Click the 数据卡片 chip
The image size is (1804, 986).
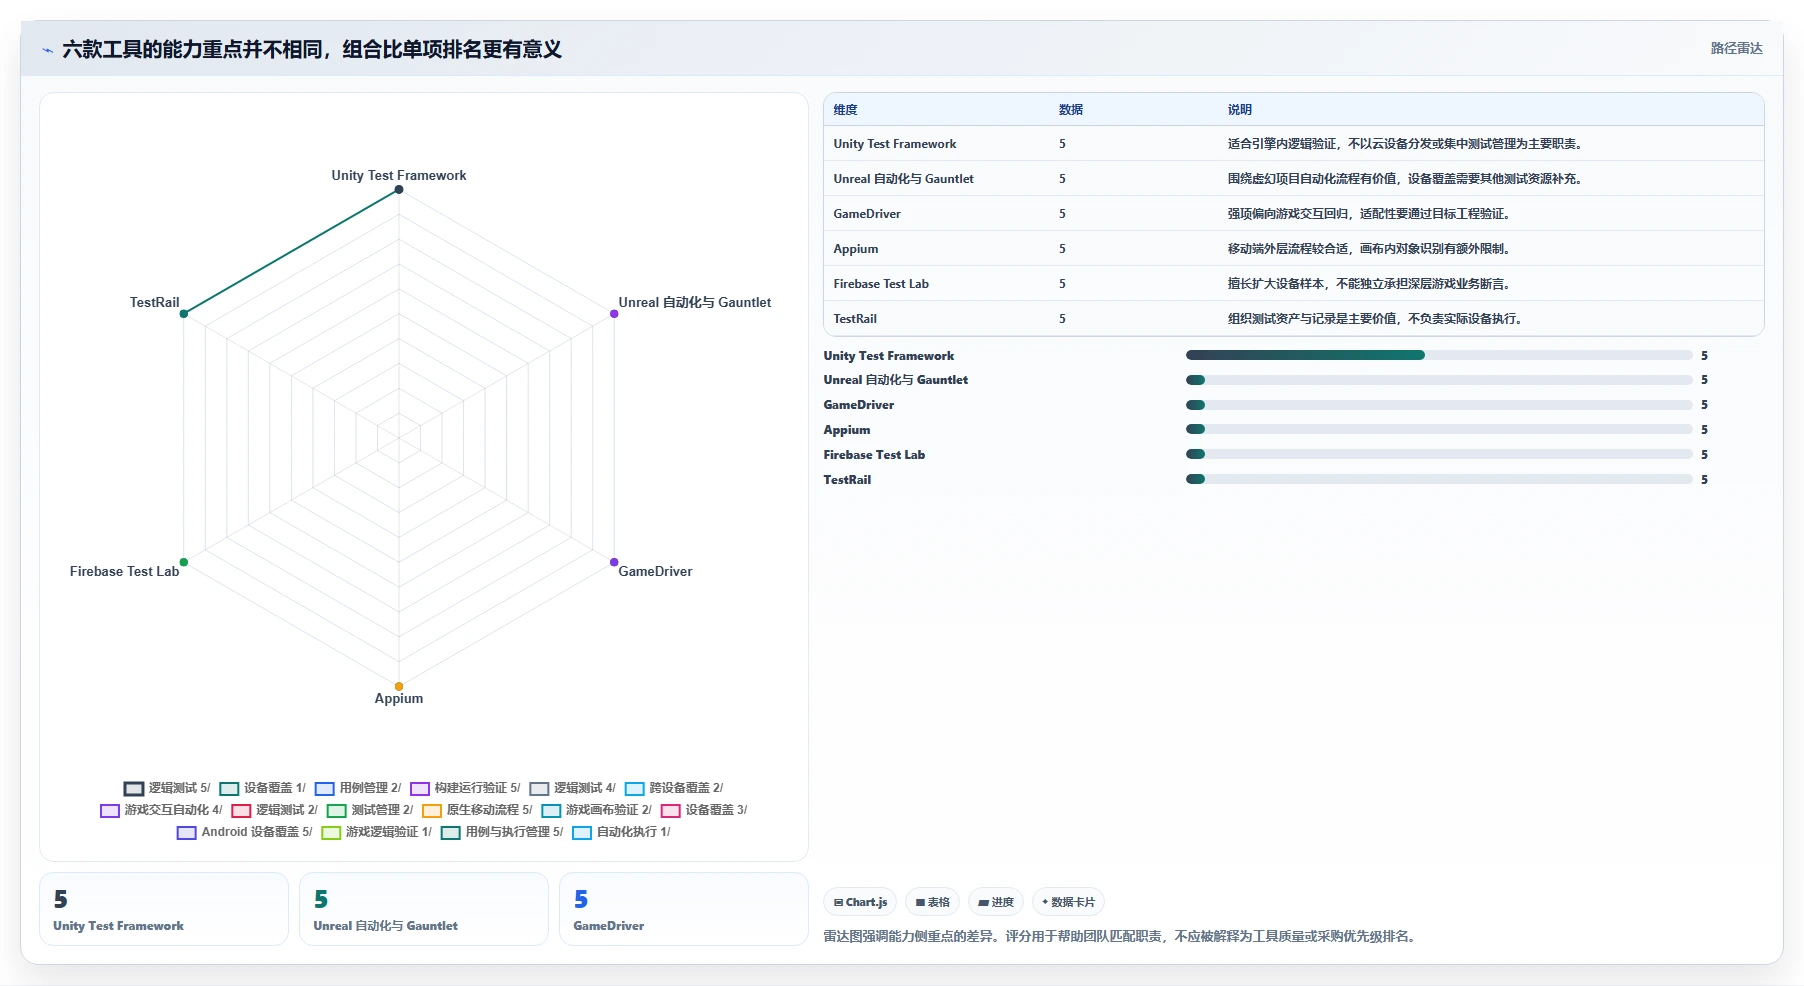point(1068,902)
